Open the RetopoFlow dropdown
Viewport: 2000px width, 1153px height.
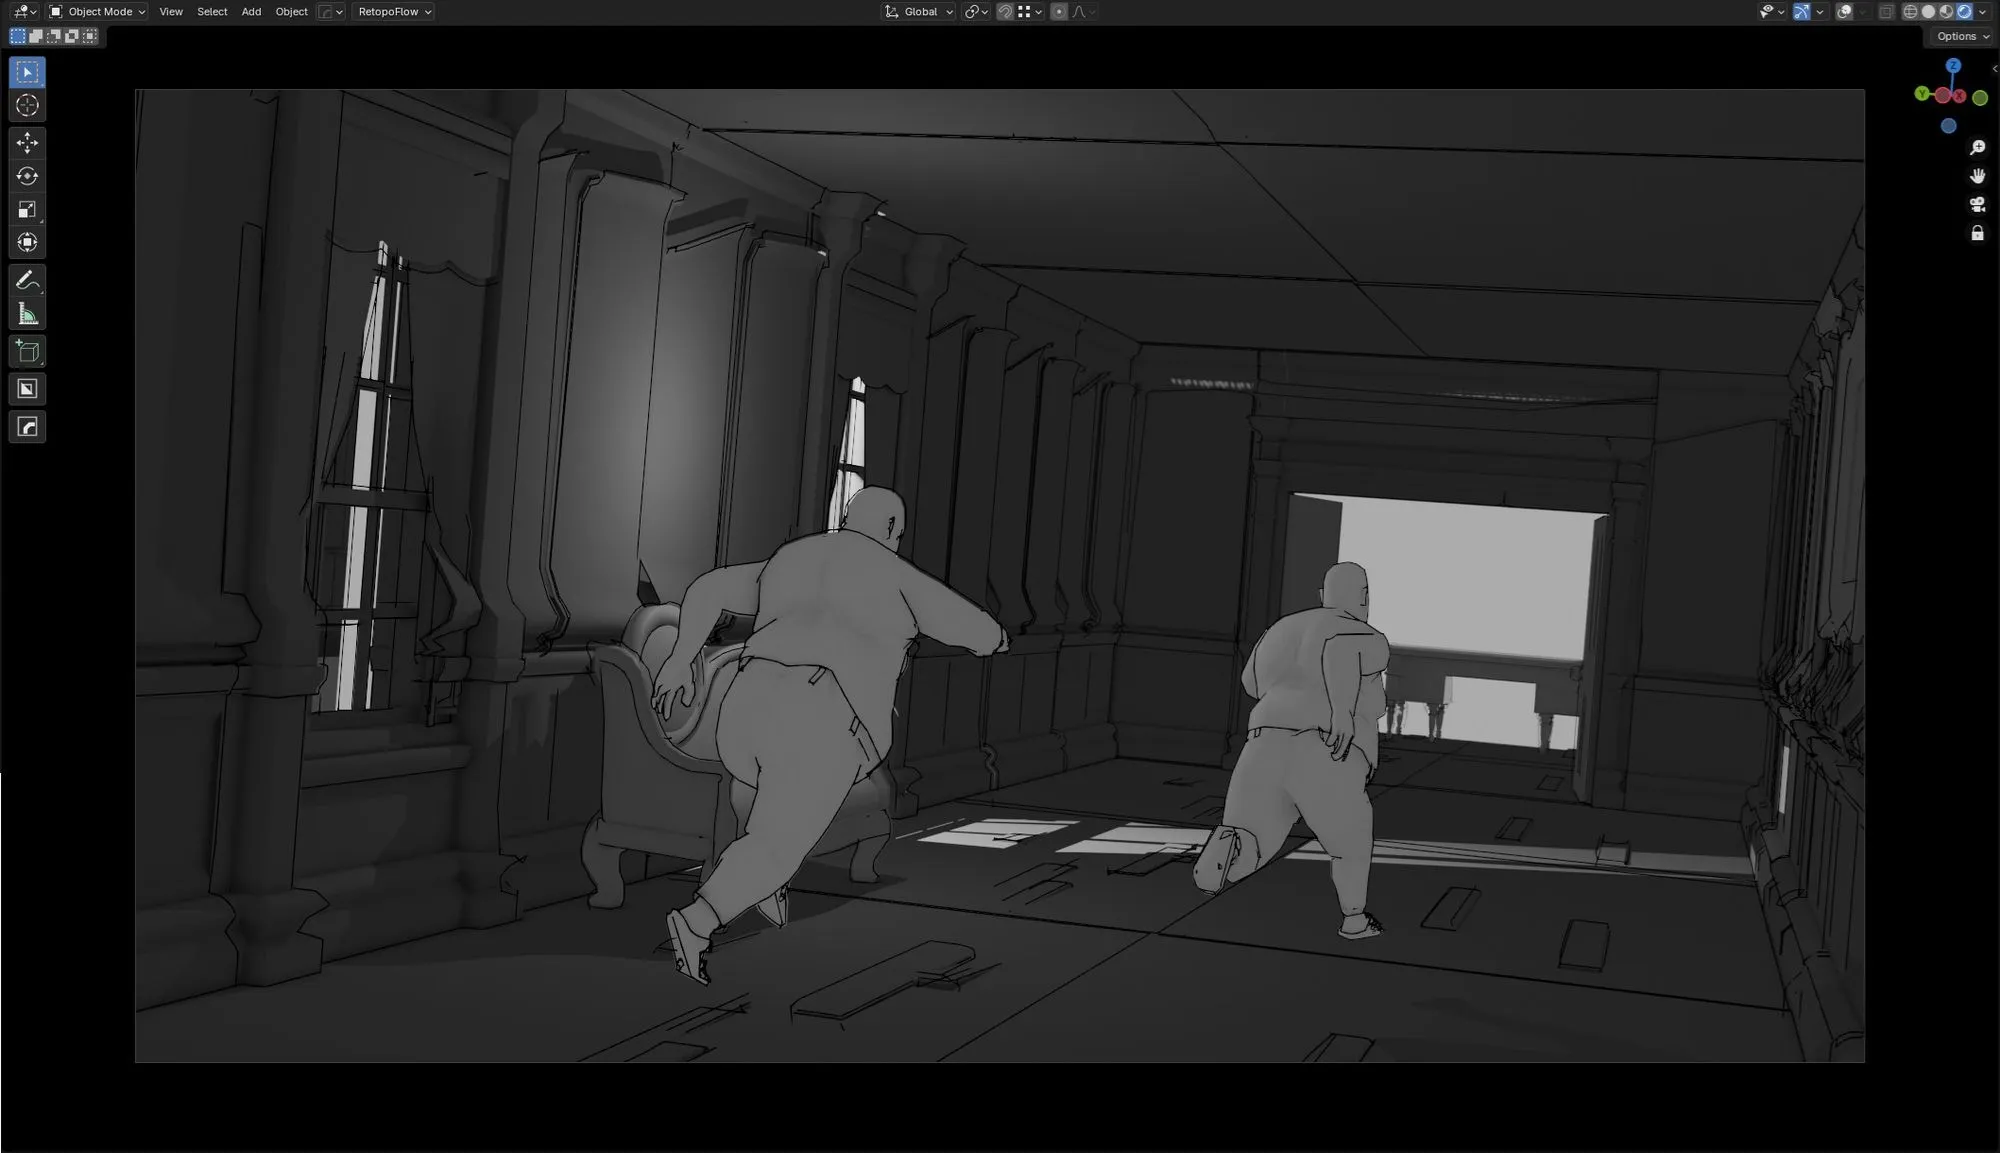(394, 12)
